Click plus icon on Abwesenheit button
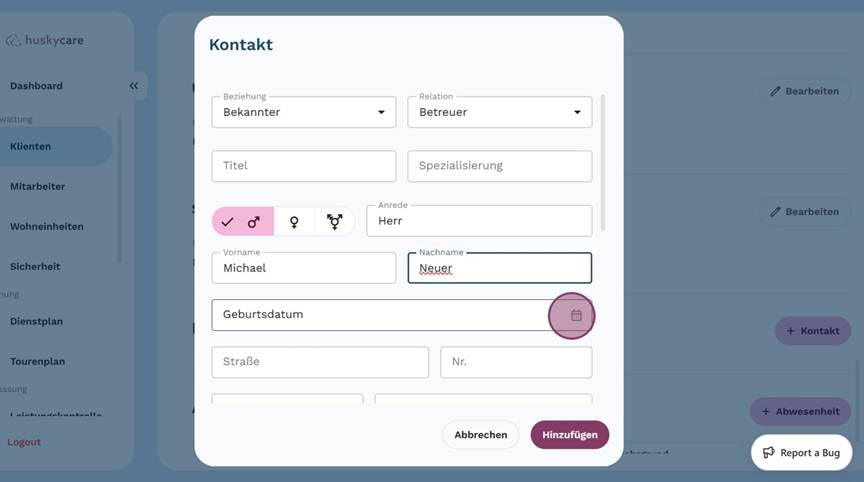Viewport: 864px width, 482px height. [766, 411]
